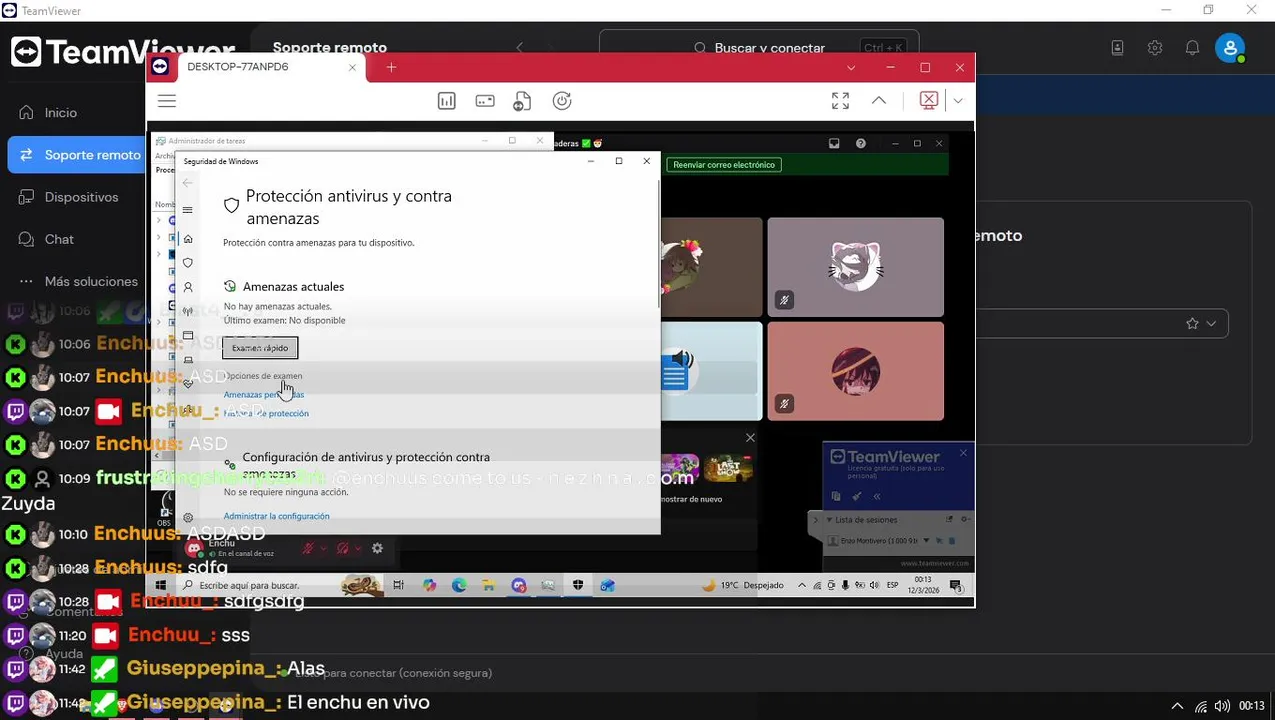Open session tab list dropdown chevron
The height and width of the screenshot is (720, 1275).
(x=851, y=68)
